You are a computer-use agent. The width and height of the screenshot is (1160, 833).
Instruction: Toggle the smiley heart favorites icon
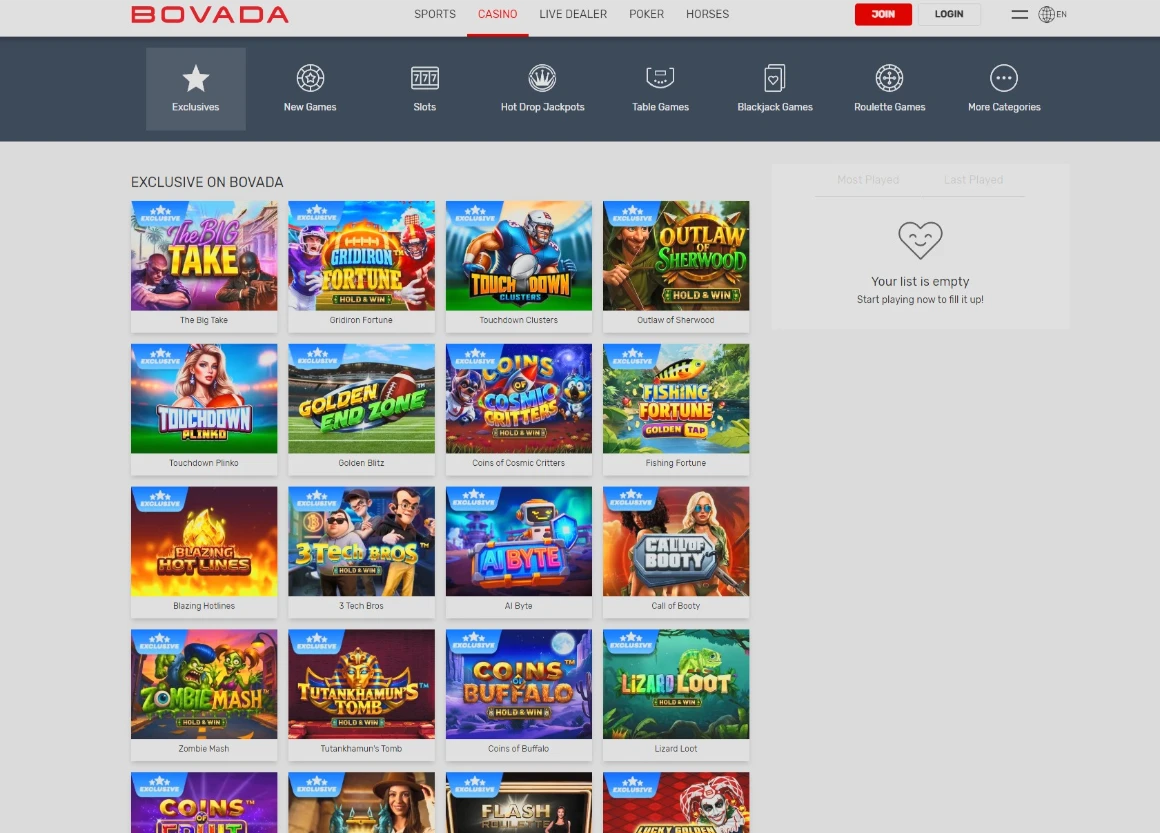919,240
